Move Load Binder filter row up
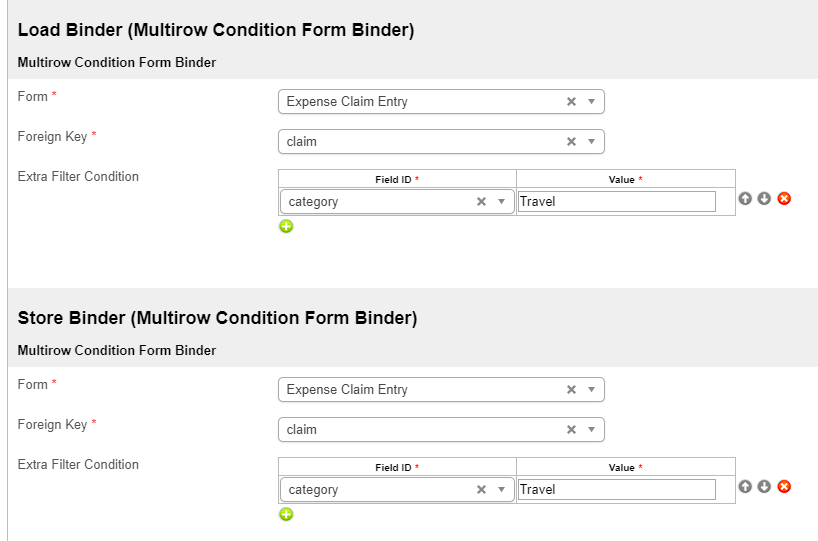Viewport: 818px width, 541px height. (745, 199)
